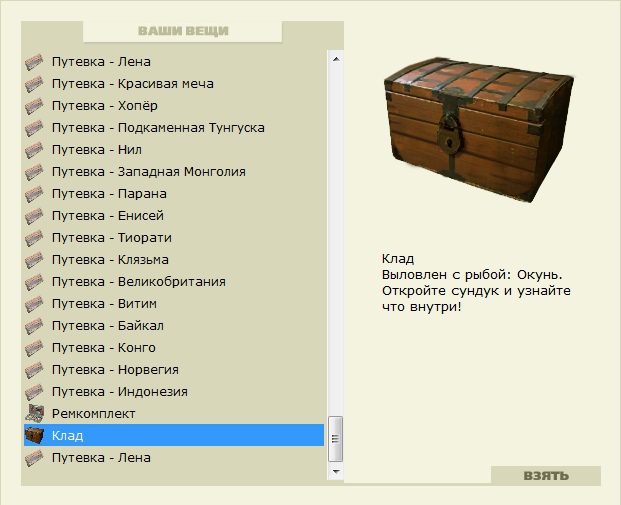Click the ticket icon beside Путевка - Енисей

coord(34,216)
